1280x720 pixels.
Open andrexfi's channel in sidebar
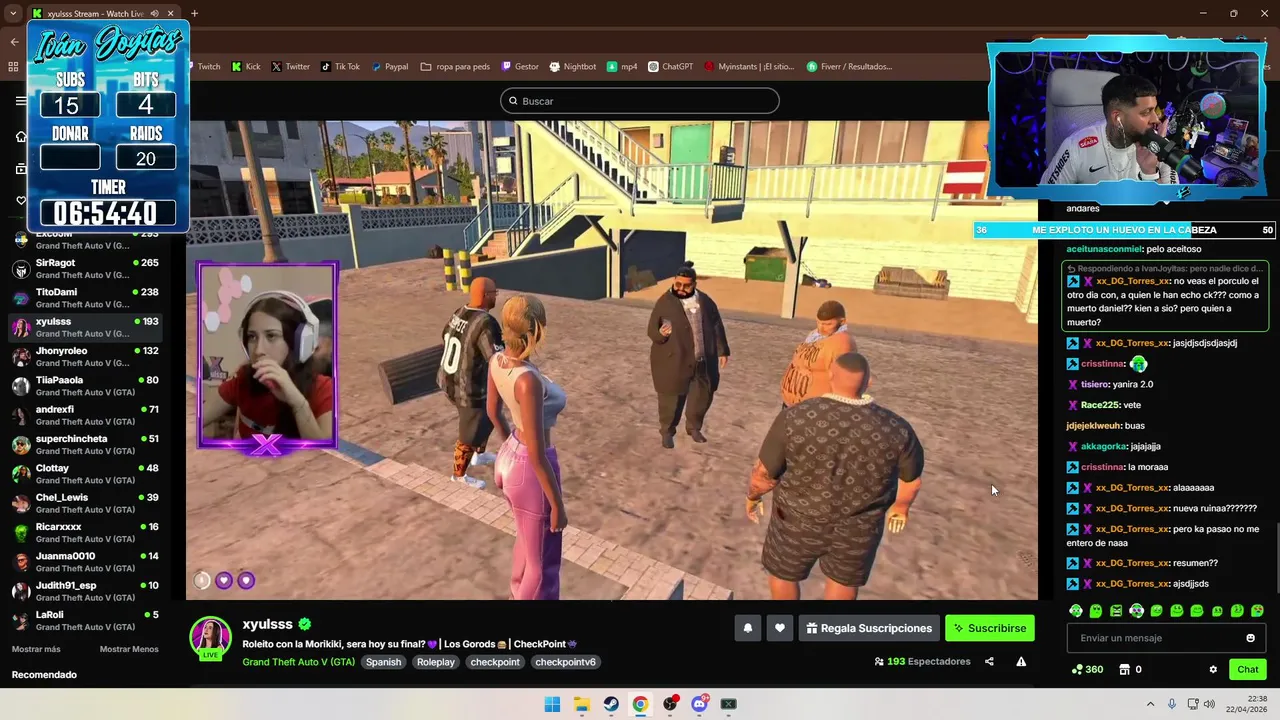(x=85, y=415)
